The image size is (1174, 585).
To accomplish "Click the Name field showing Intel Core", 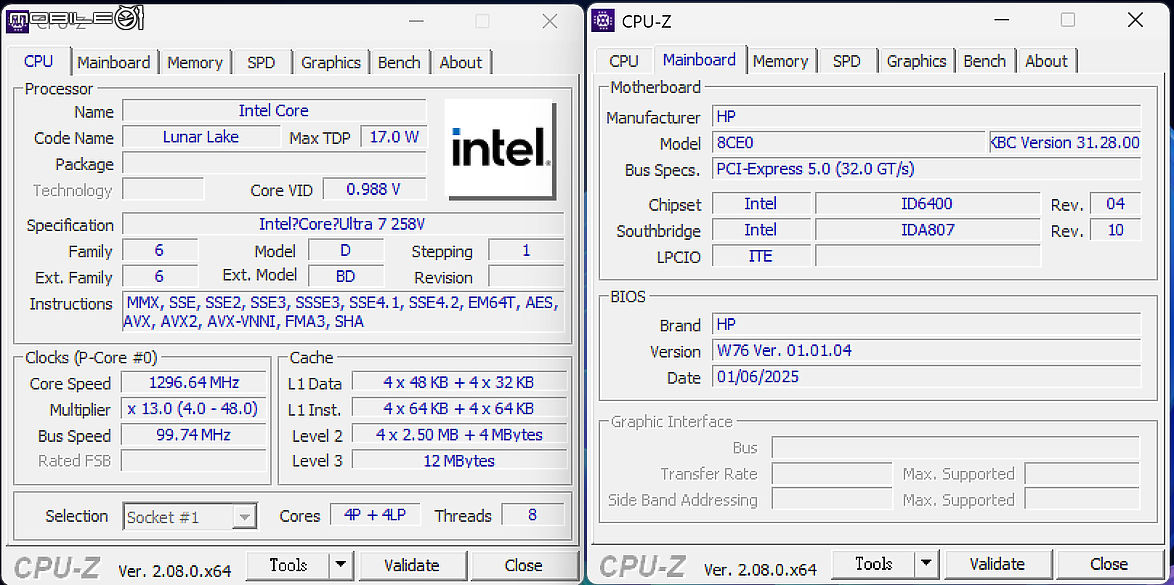I will (x=274, y=111).
